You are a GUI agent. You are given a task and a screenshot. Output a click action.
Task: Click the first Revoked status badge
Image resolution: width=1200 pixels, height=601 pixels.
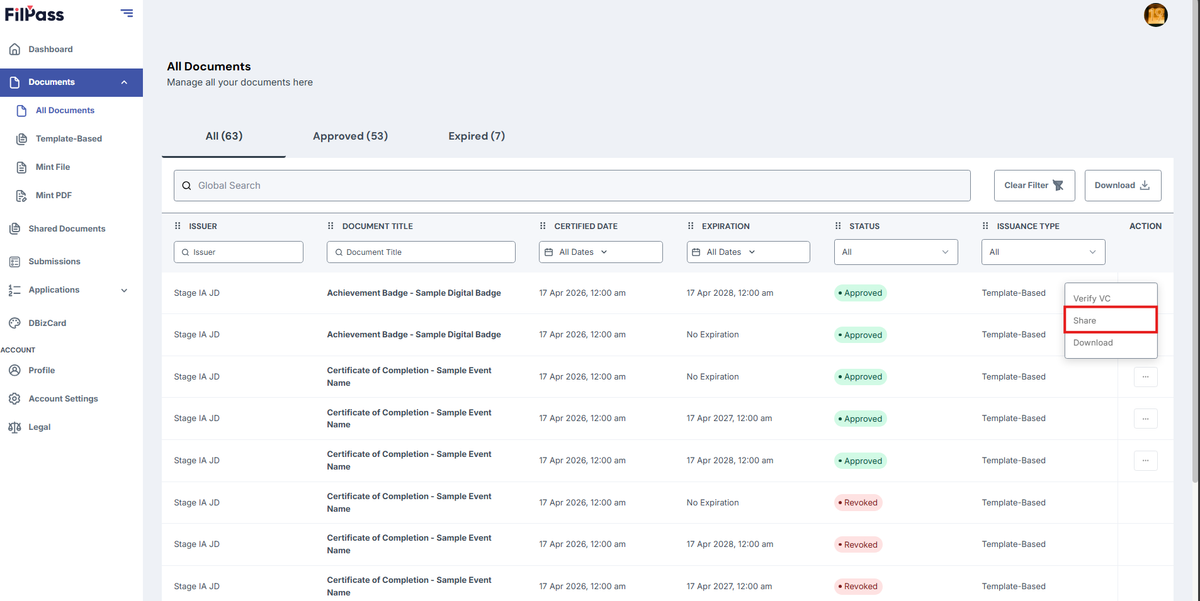pyautogui.click(x=858, y=503)
